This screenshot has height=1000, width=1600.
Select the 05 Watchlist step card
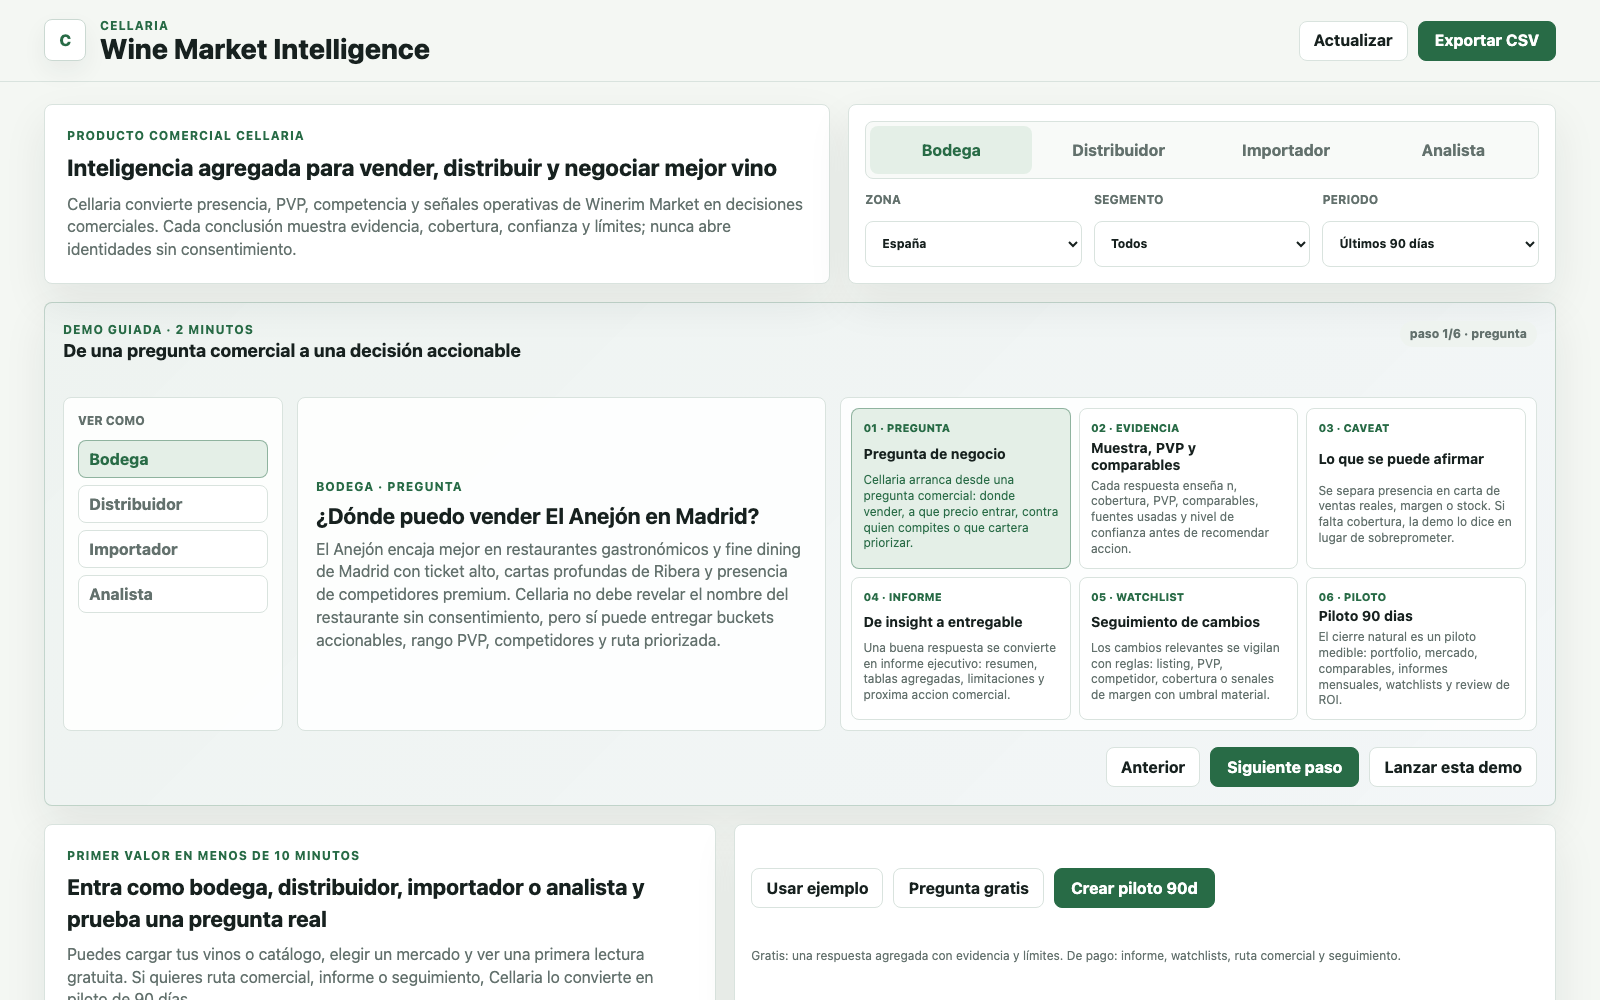[x=1188, y=648]
